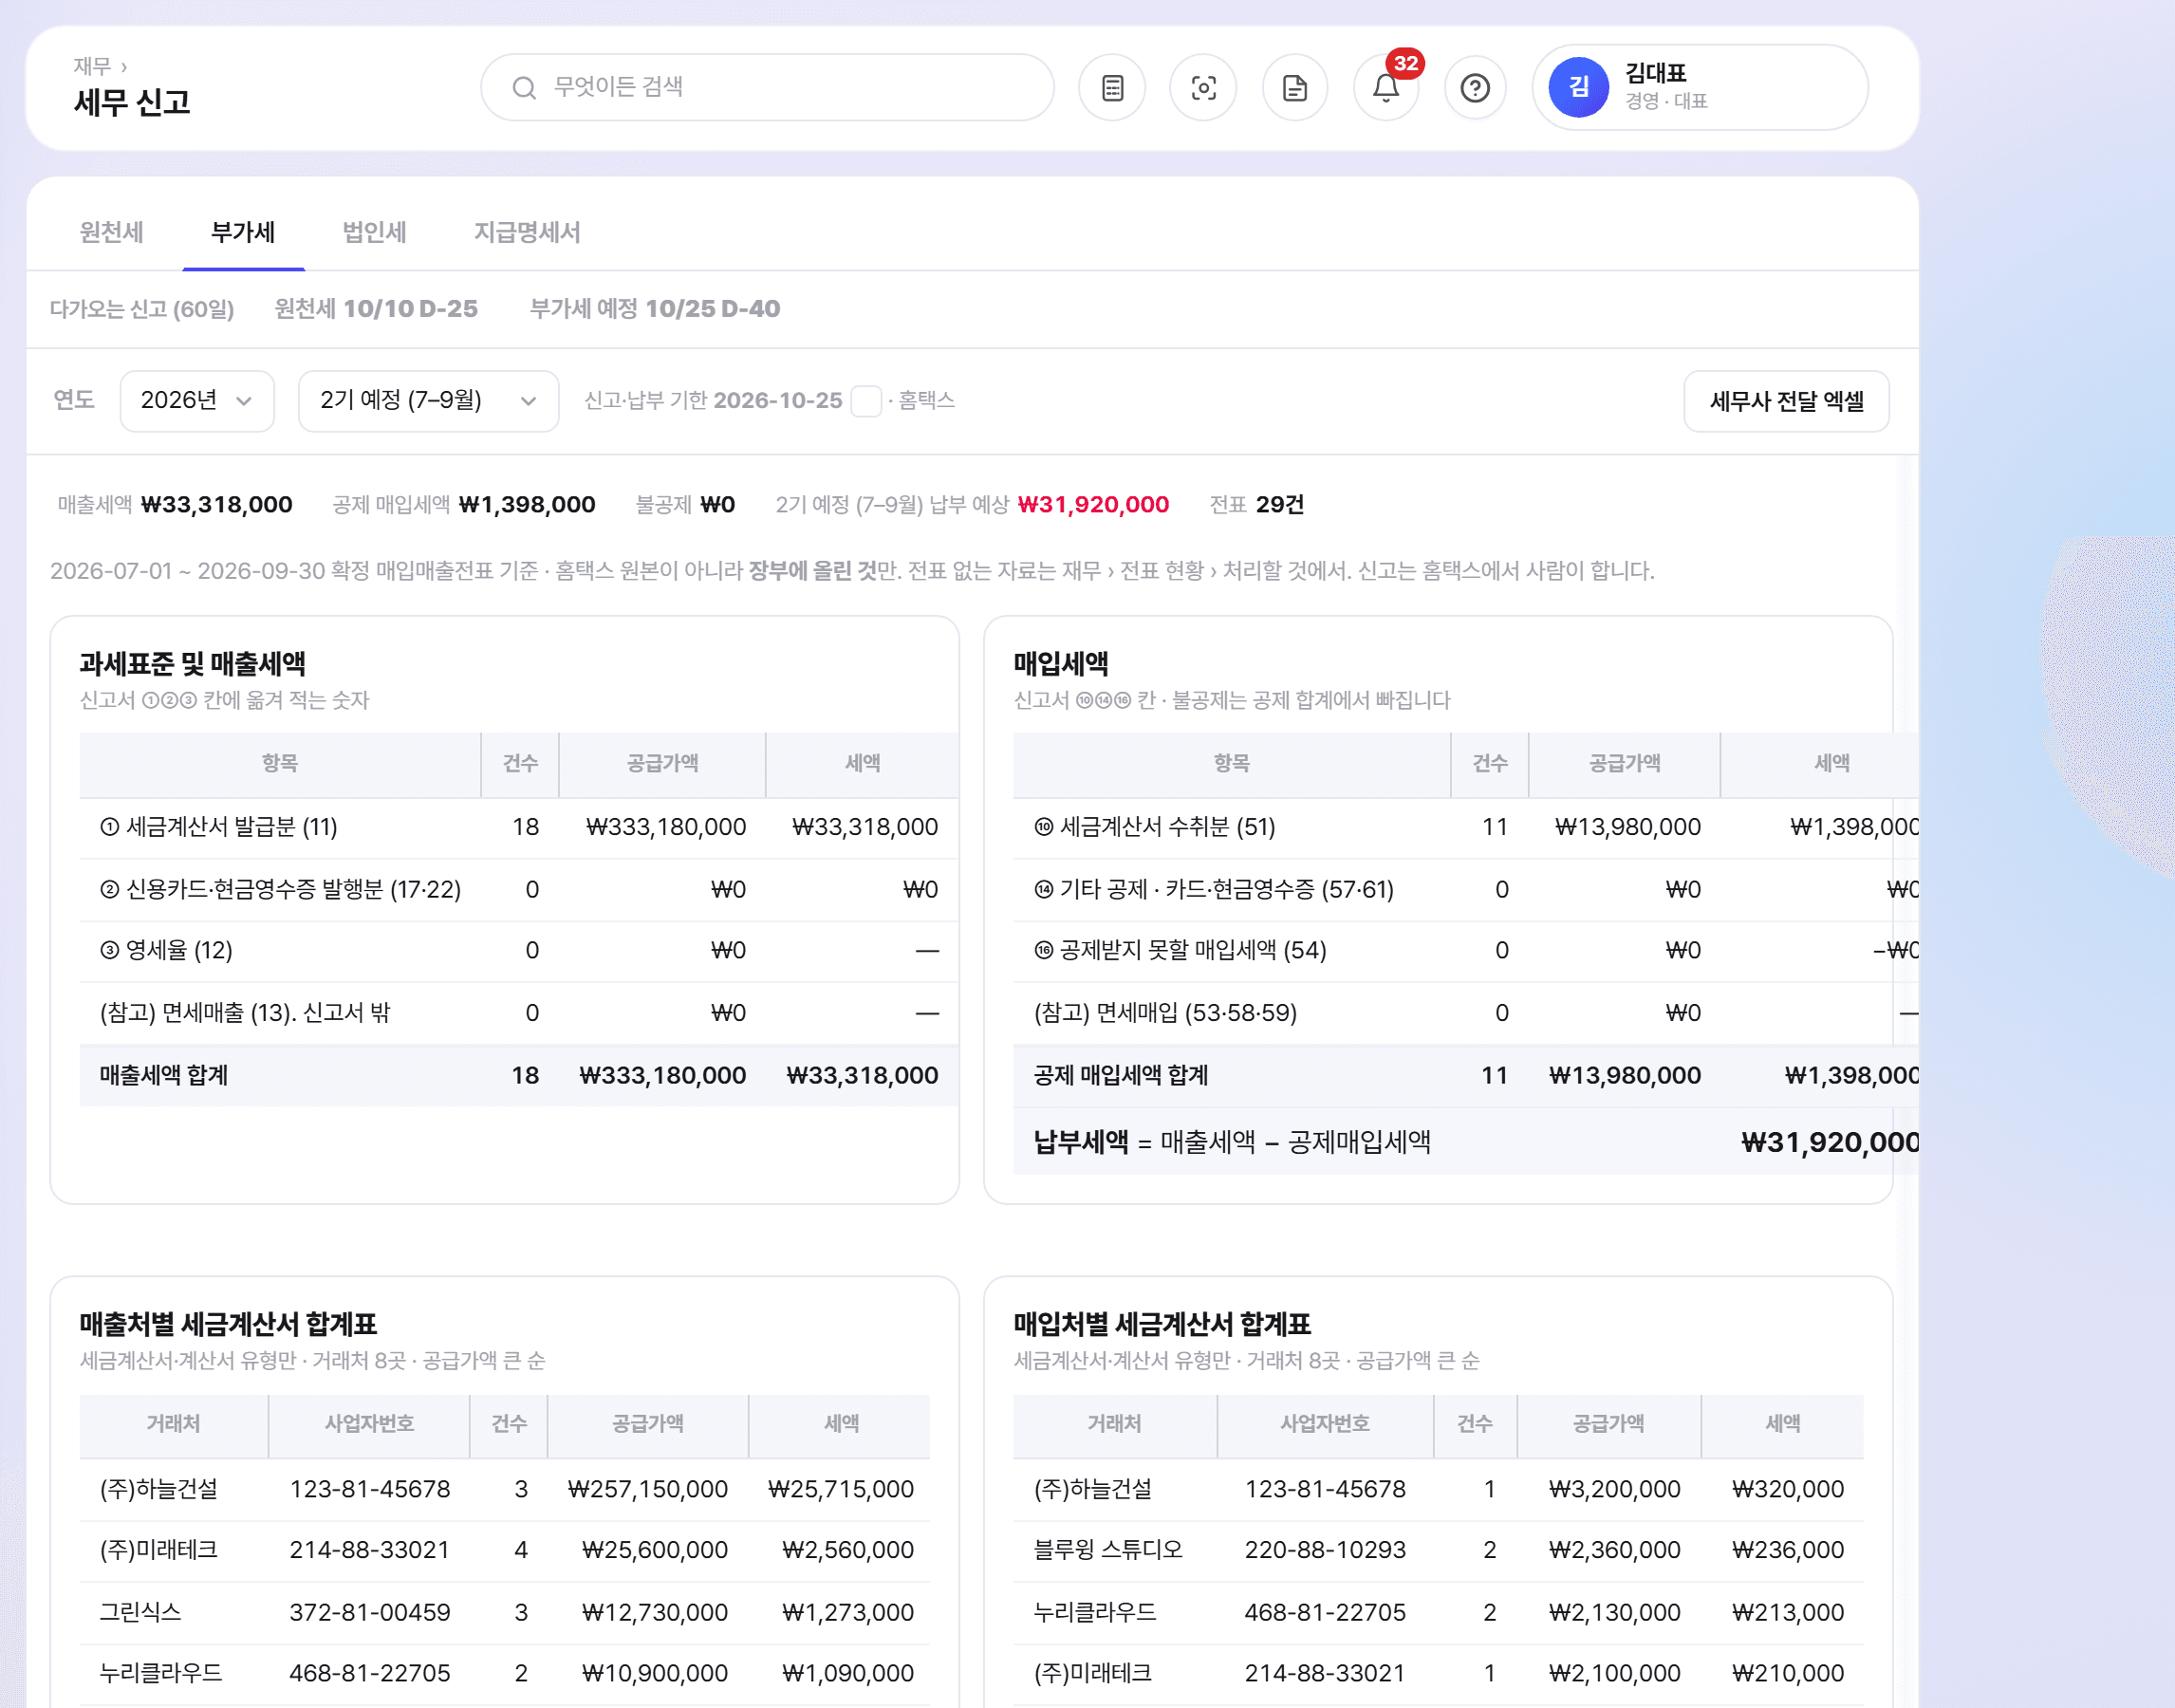Click (주)하늘건설 in 매입처별 table
The image size is (2175, 1708).
tap(1092, 1489)
